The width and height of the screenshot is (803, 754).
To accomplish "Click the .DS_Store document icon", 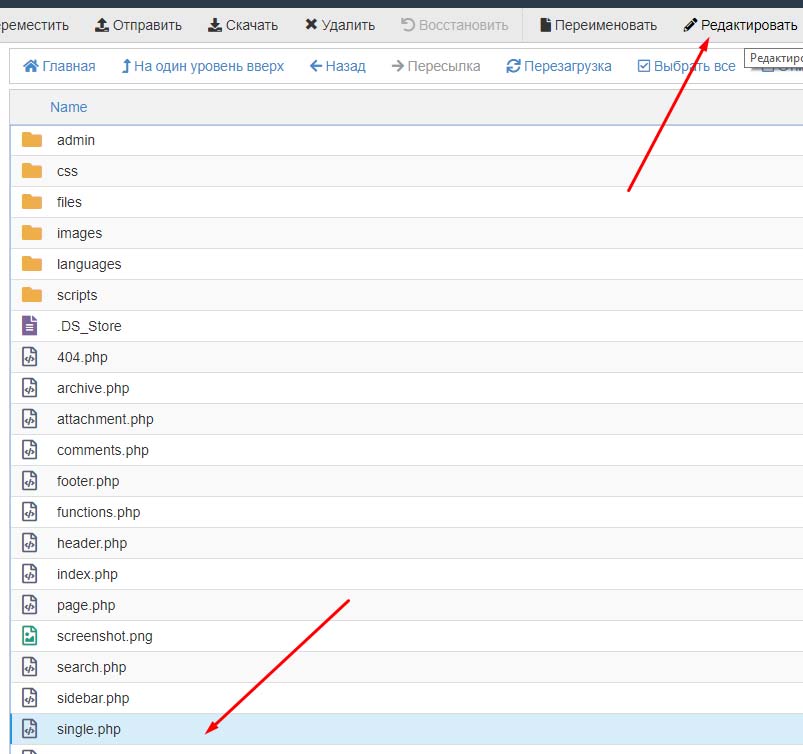I will coord(30,326).
